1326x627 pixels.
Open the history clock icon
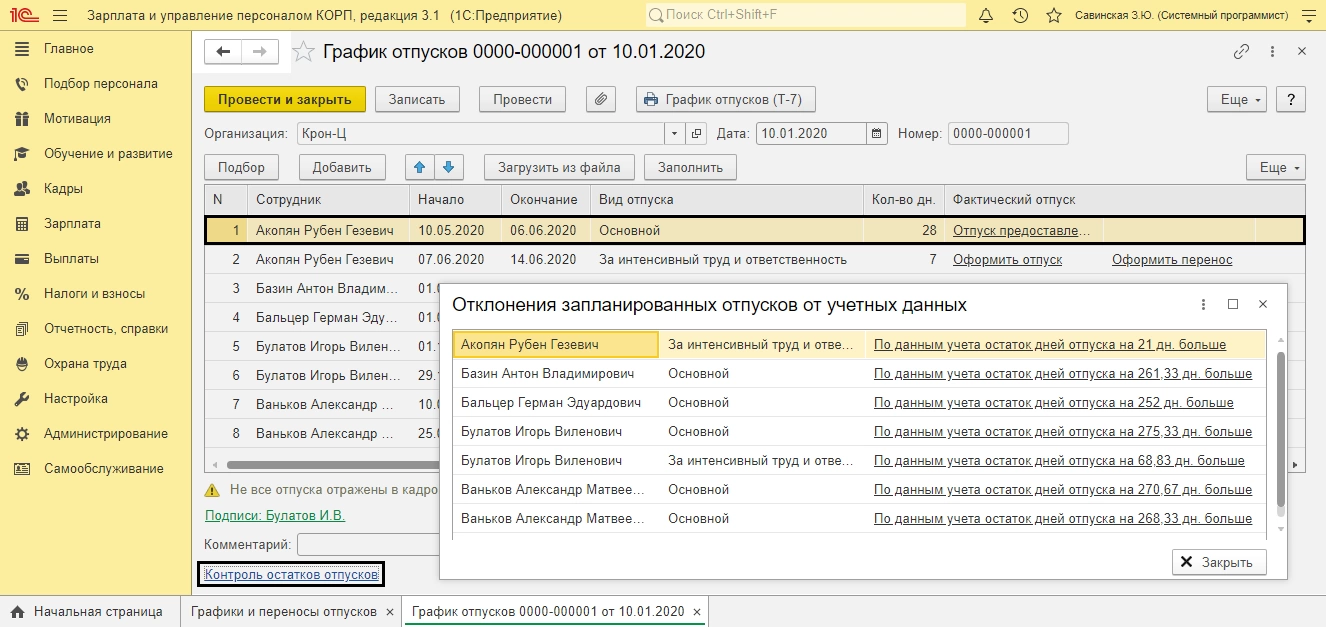click(1020, 16)
